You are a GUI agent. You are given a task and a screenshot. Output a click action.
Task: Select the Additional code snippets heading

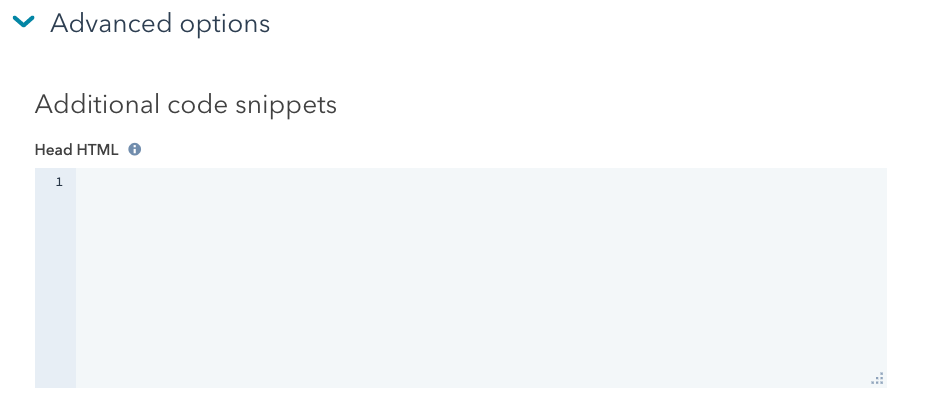click(x=185, y=104)
